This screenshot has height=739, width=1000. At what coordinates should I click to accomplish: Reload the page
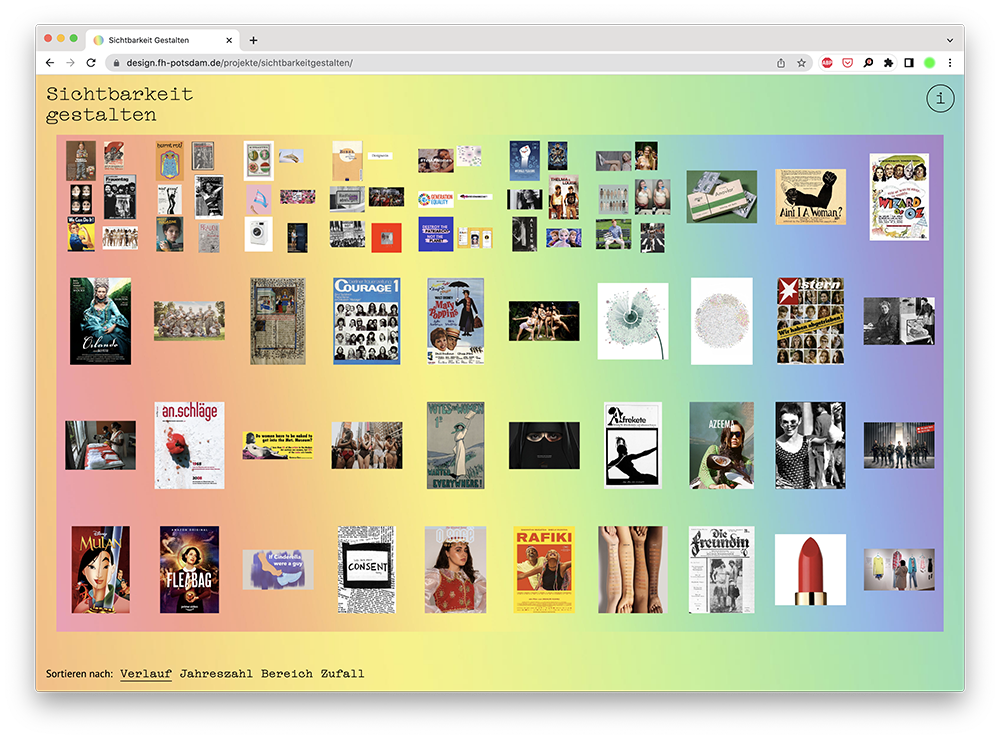(x=91, y=63)
